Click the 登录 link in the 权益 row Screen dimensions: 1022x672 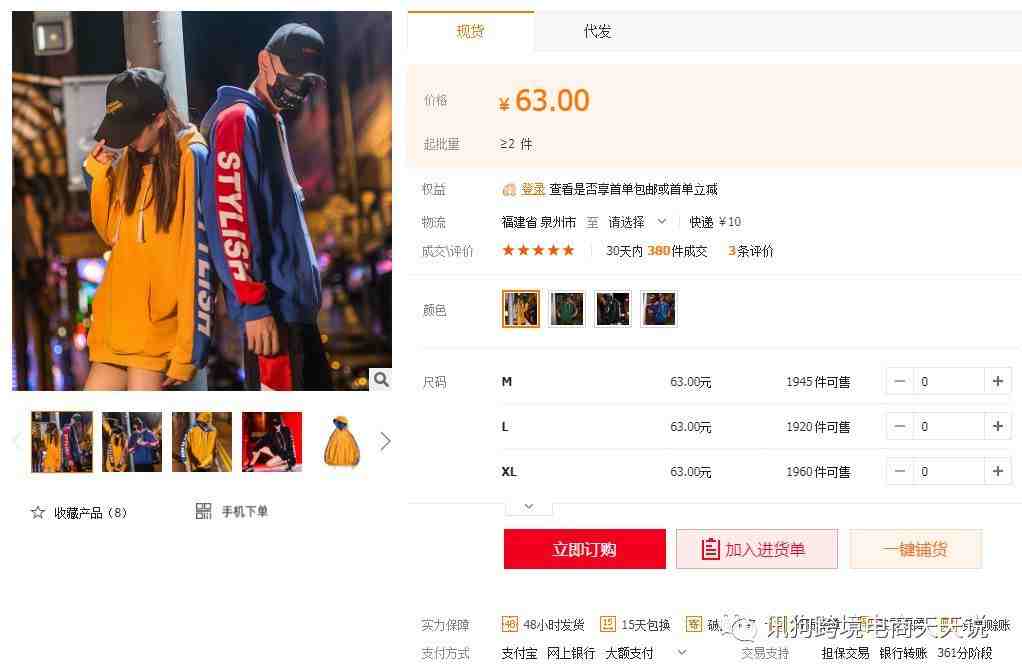coord(533,189)
